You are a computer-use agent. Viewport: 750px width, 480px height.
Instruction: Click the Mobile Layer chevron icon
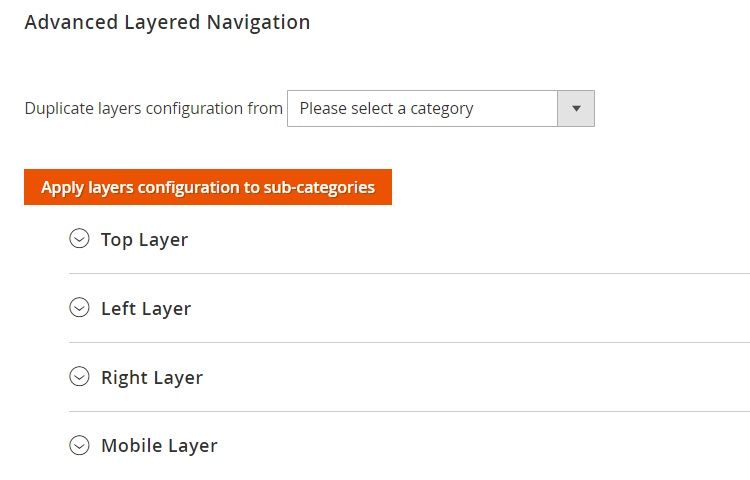[x=79, y=446]
